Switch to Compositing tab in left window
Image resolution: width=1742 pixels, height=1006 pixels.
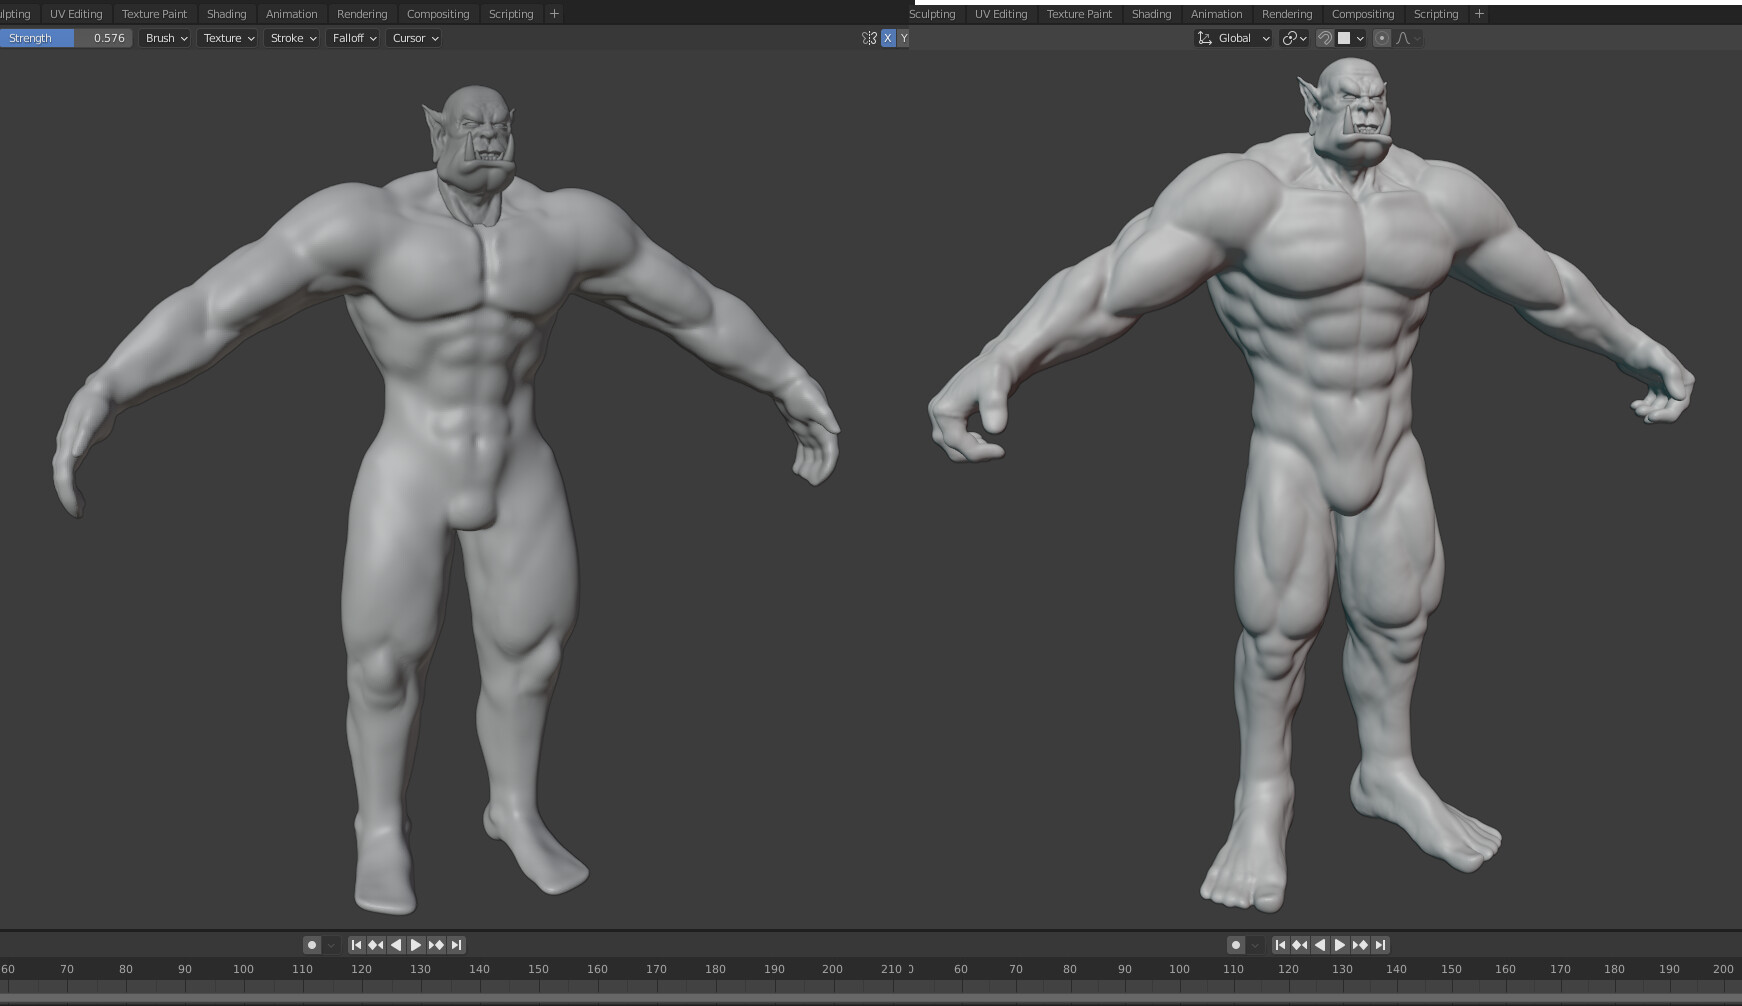coord(438,14)
